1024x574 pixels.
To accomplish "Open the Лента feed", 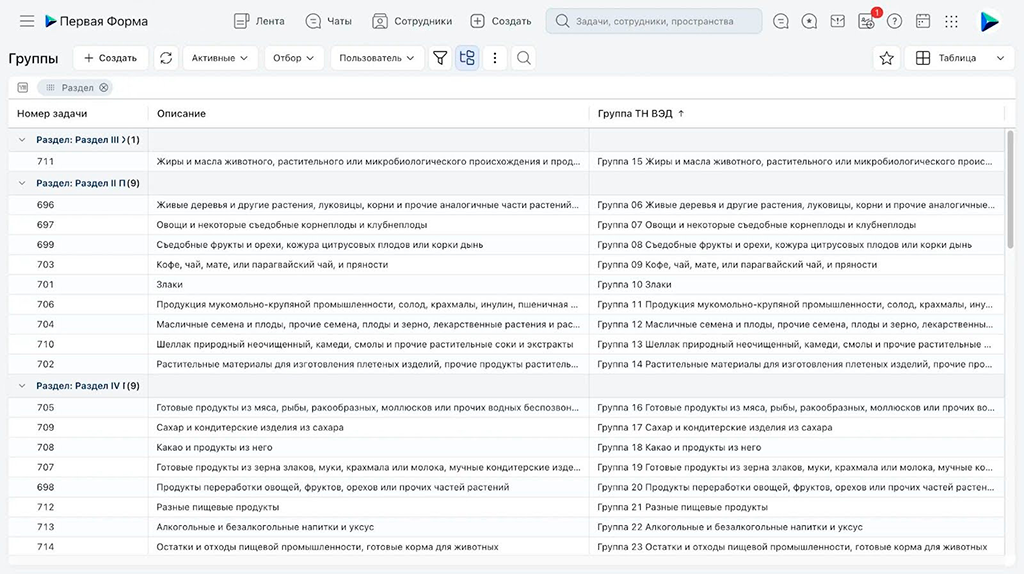I will (x=259, y=21).
